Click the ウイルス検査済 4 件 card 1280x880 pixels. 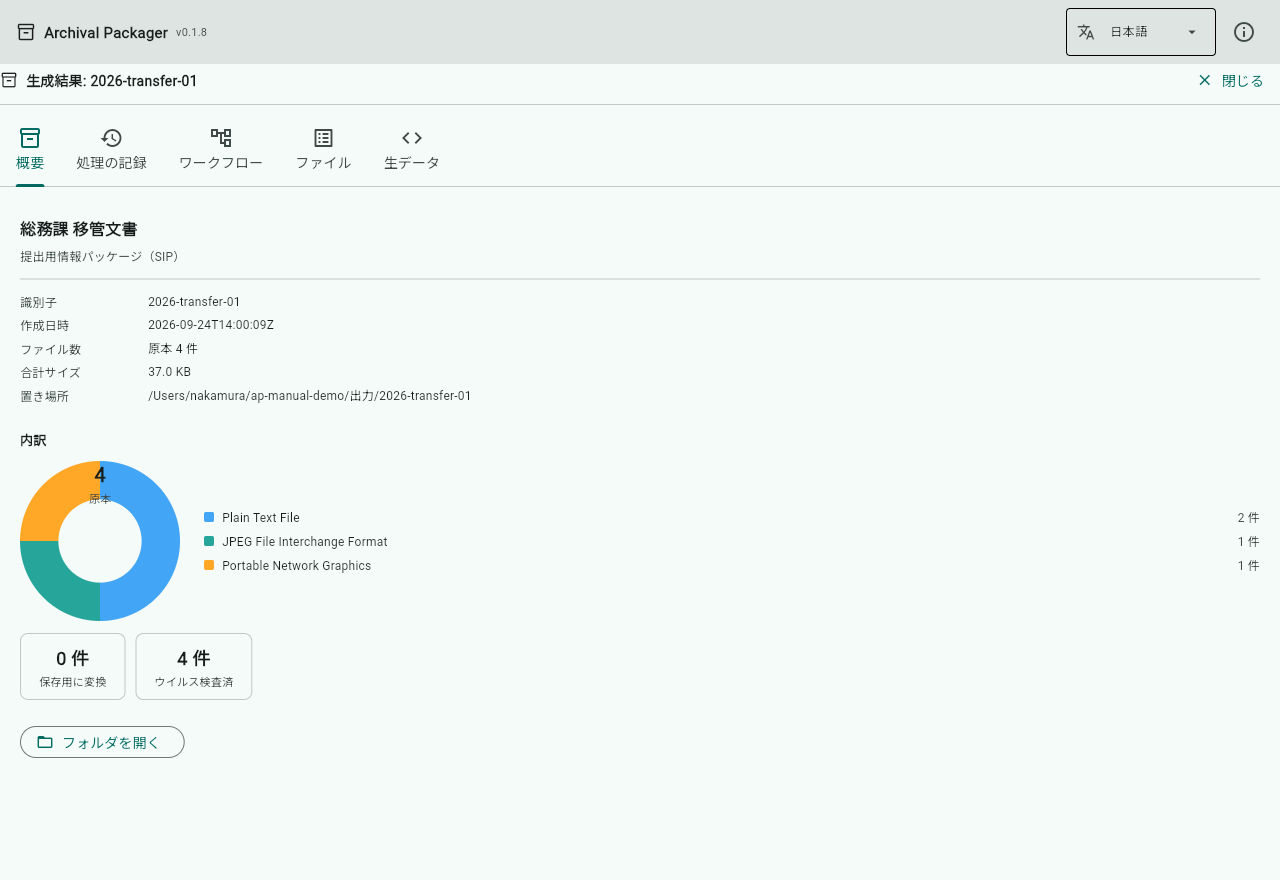[x=194, y=666]
